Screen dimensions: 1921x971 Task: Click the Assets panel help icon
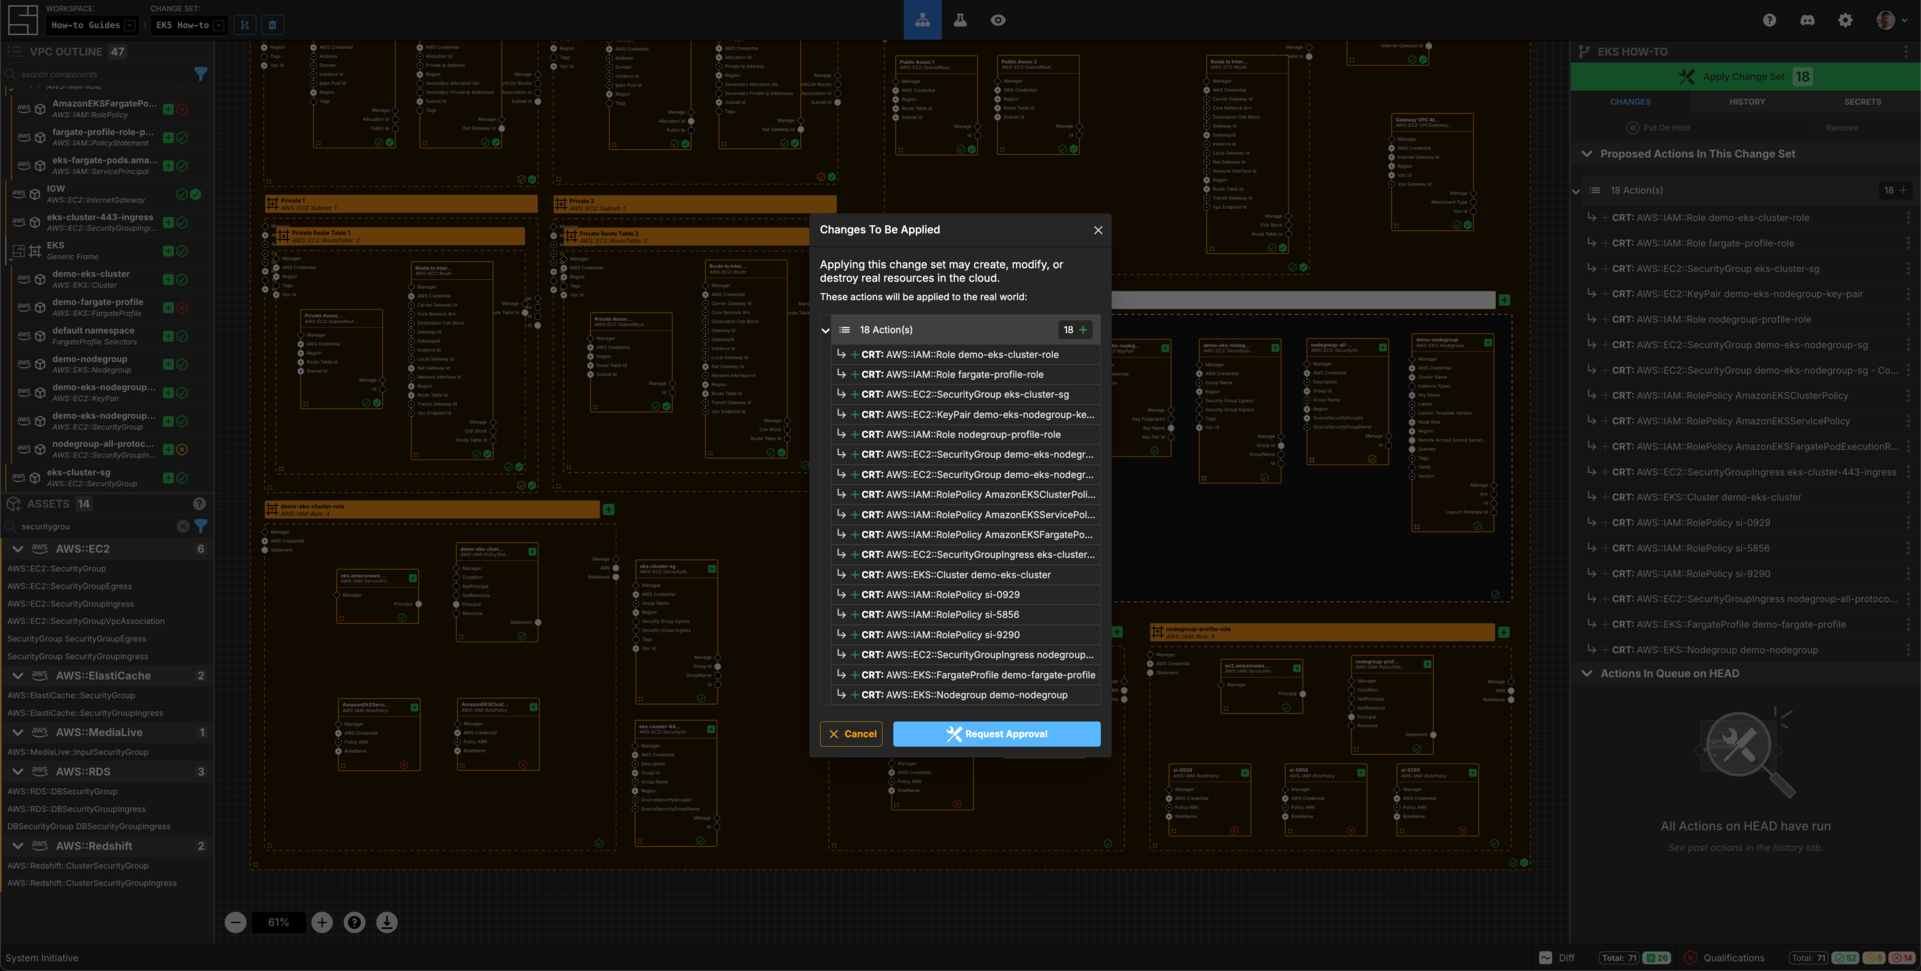point(199,504)
